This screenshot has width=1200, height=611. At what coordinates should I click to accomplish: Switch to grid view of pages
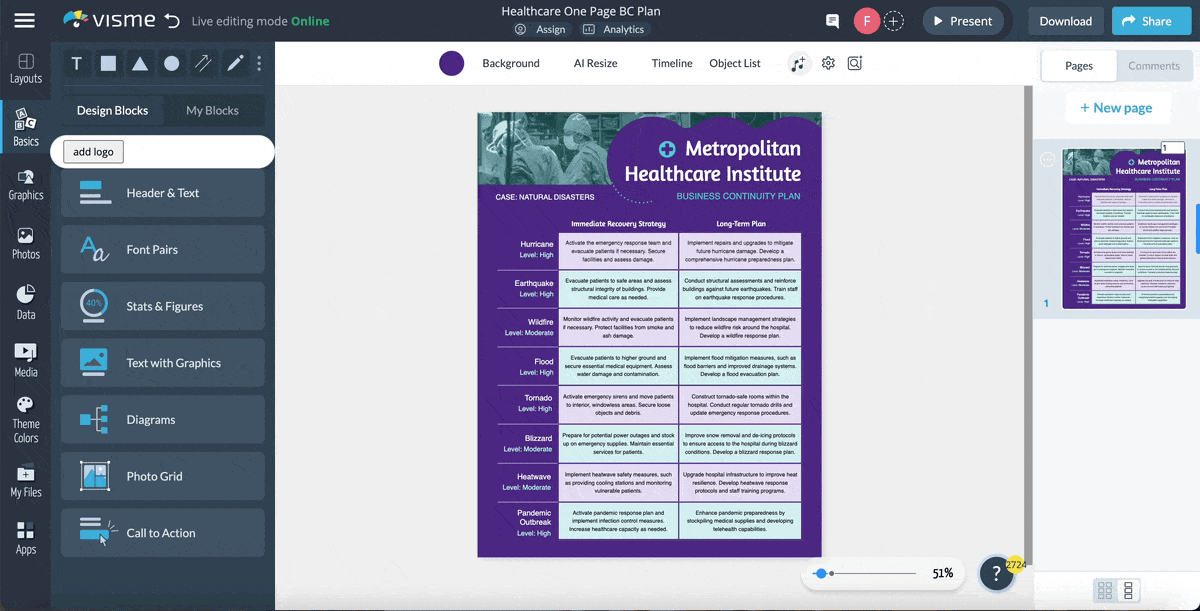coord(1105,590)
